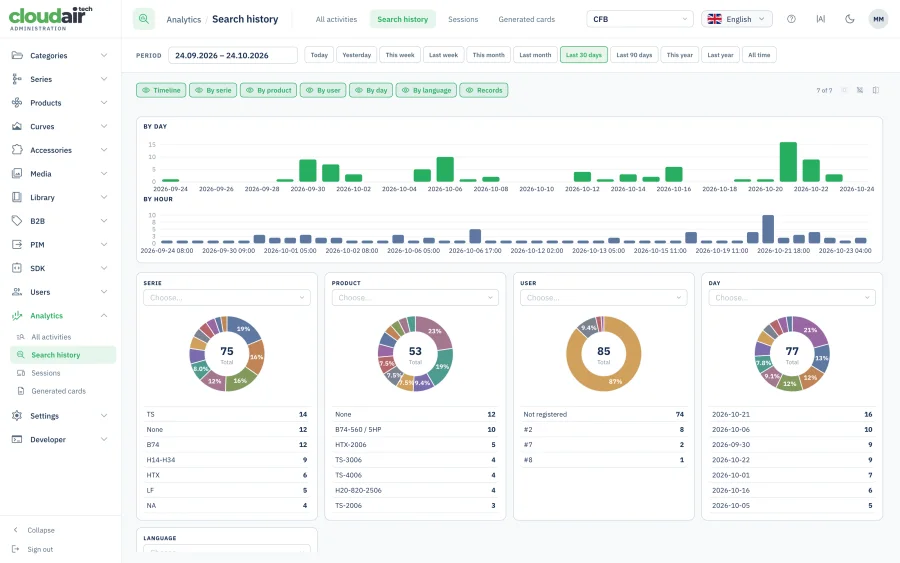Screen dimensions: 900x563
Task: Click the 19% blue segment in serie donut
Action: pos(245,329)
